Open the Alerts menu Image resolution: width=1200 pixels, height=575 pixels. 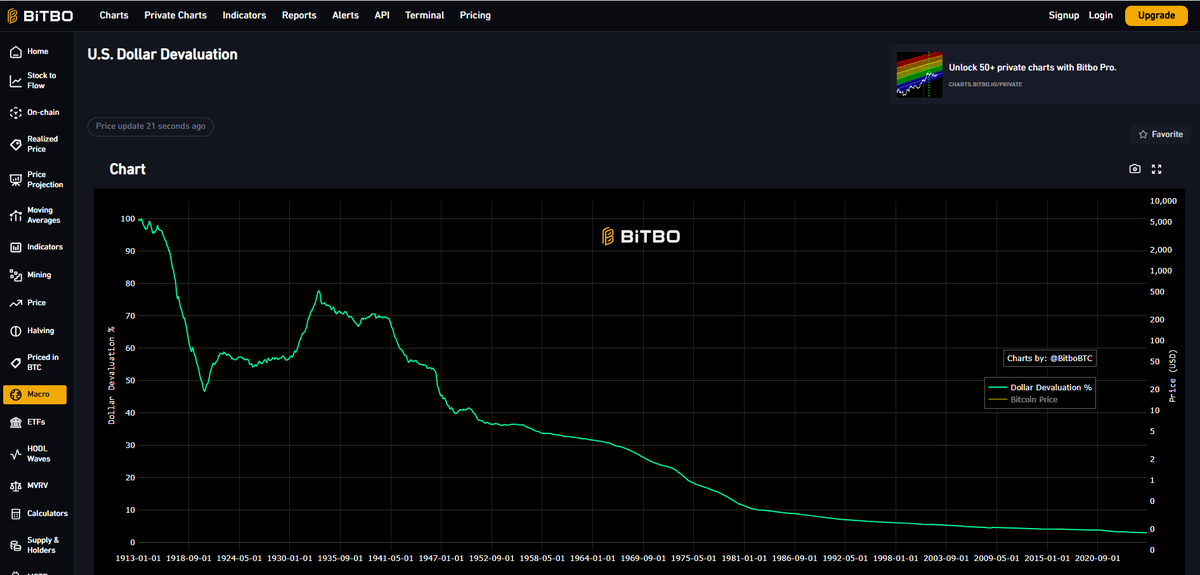[346, 15]
